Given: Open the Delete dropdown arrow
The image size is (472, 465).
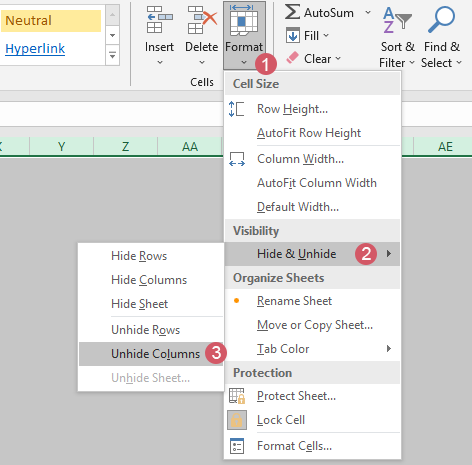Looking at the screenshot, I should click(202, 62).
